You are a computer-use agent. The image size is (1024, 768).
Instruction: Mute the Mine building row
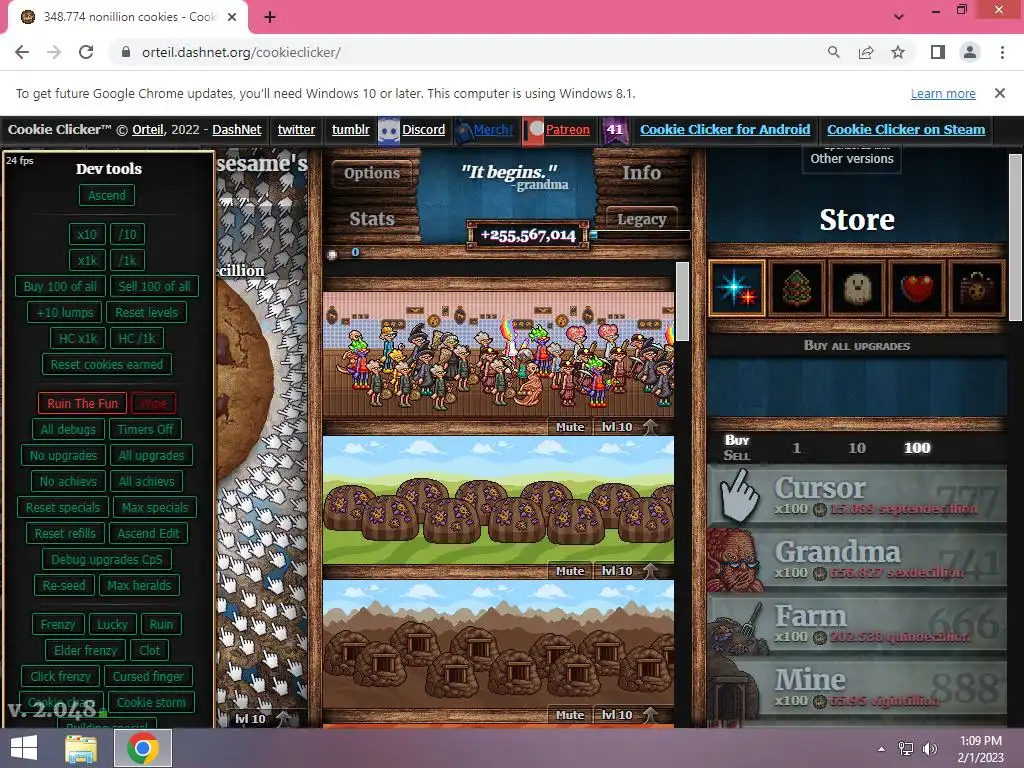569,715
